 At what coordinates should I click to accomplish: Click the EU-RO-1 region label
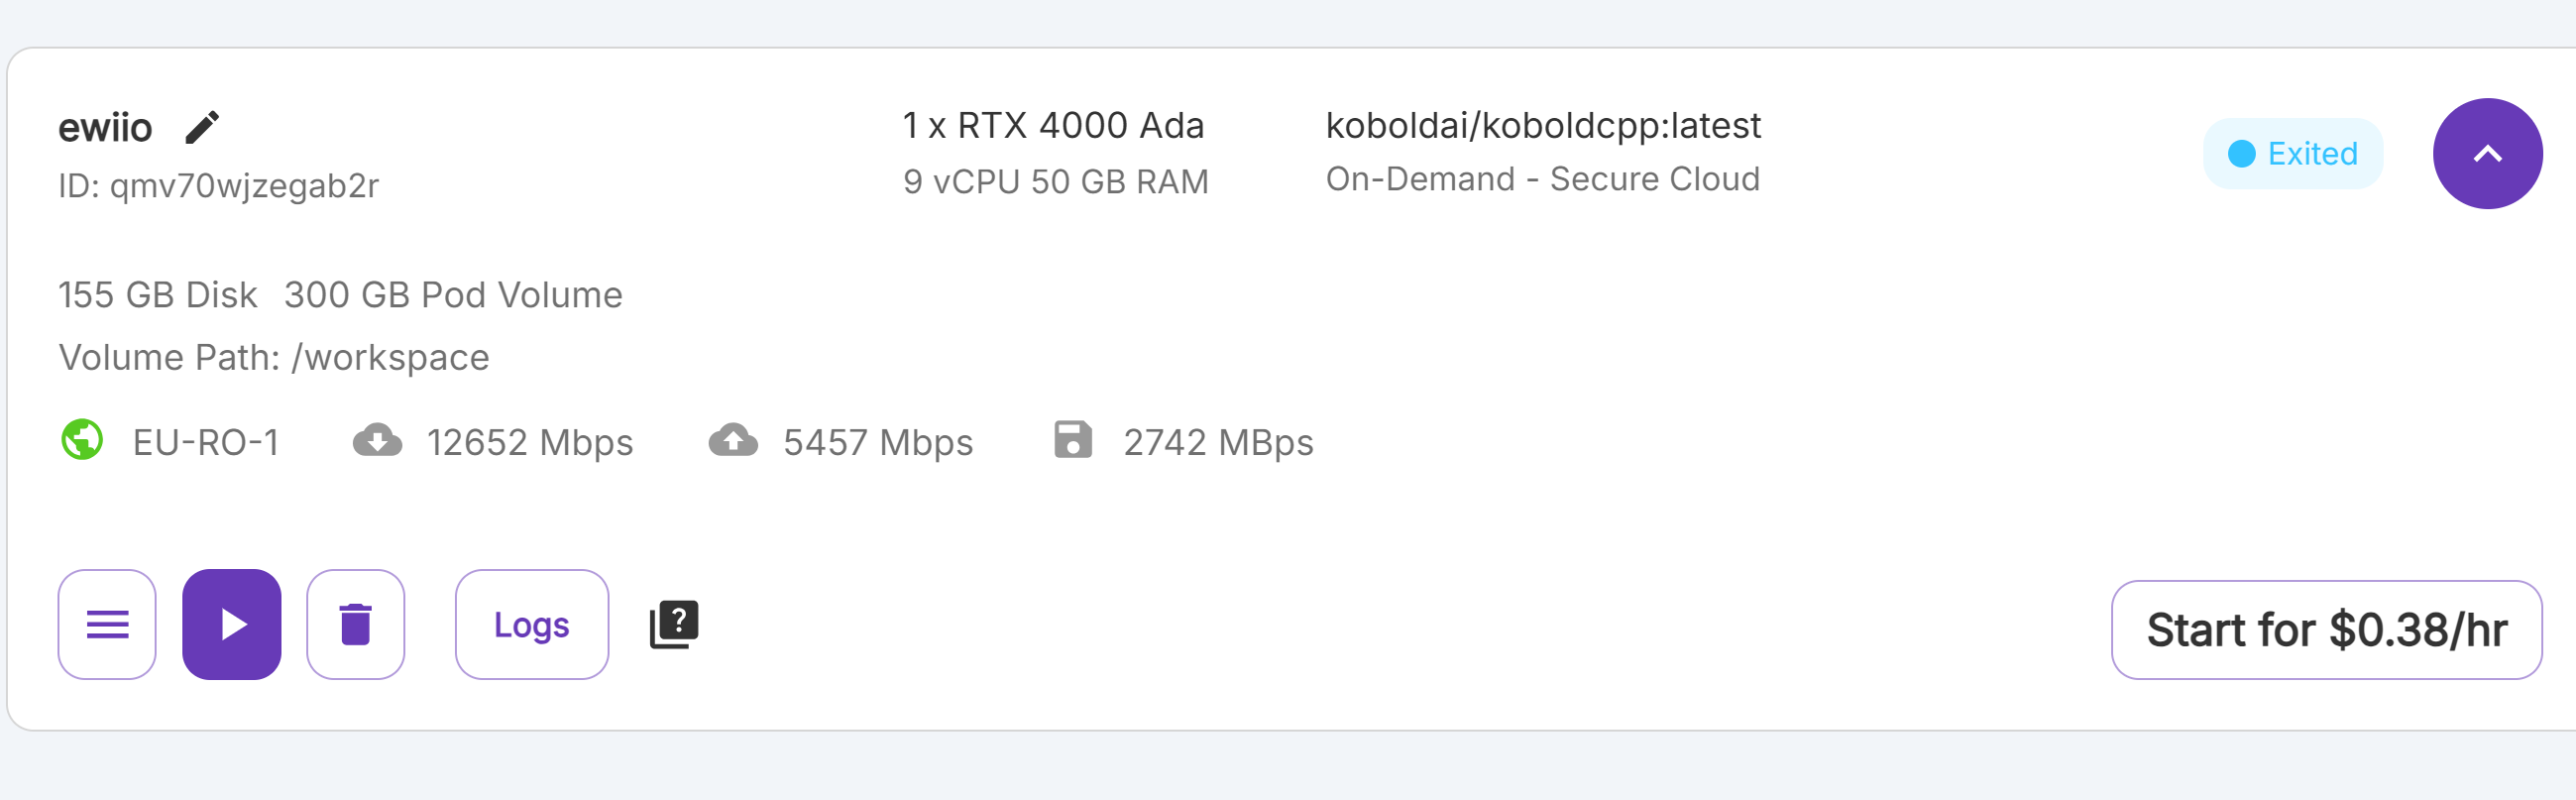point(206,442)
